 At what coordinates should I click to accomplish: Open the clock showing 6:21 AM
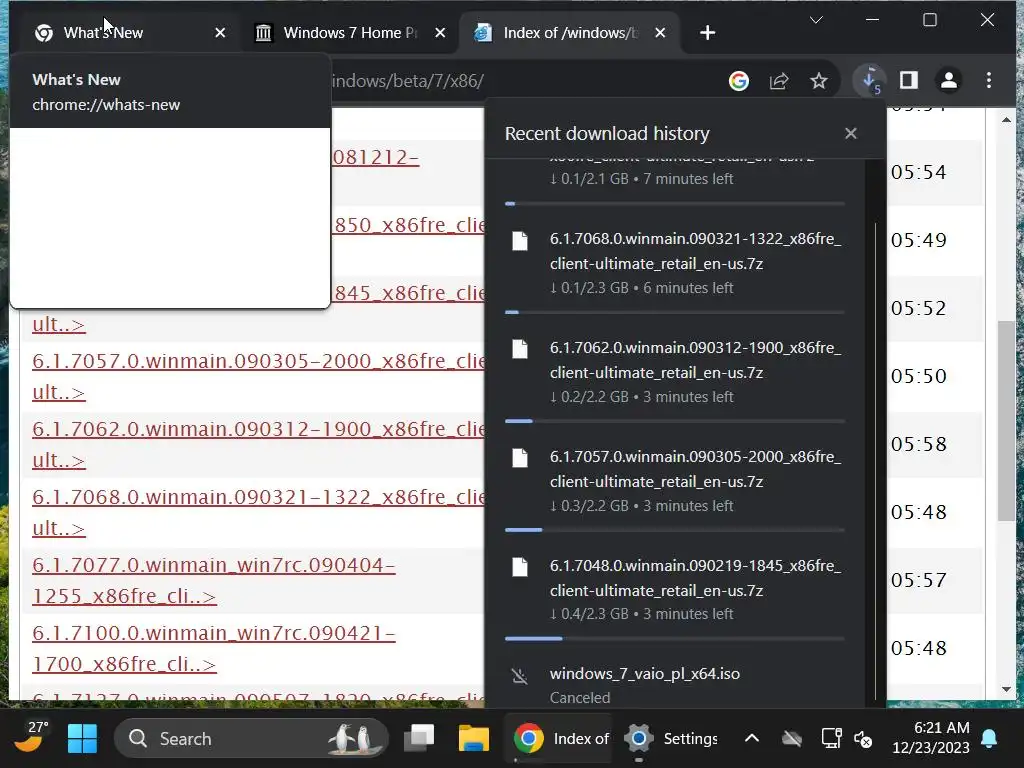[931, 737]
